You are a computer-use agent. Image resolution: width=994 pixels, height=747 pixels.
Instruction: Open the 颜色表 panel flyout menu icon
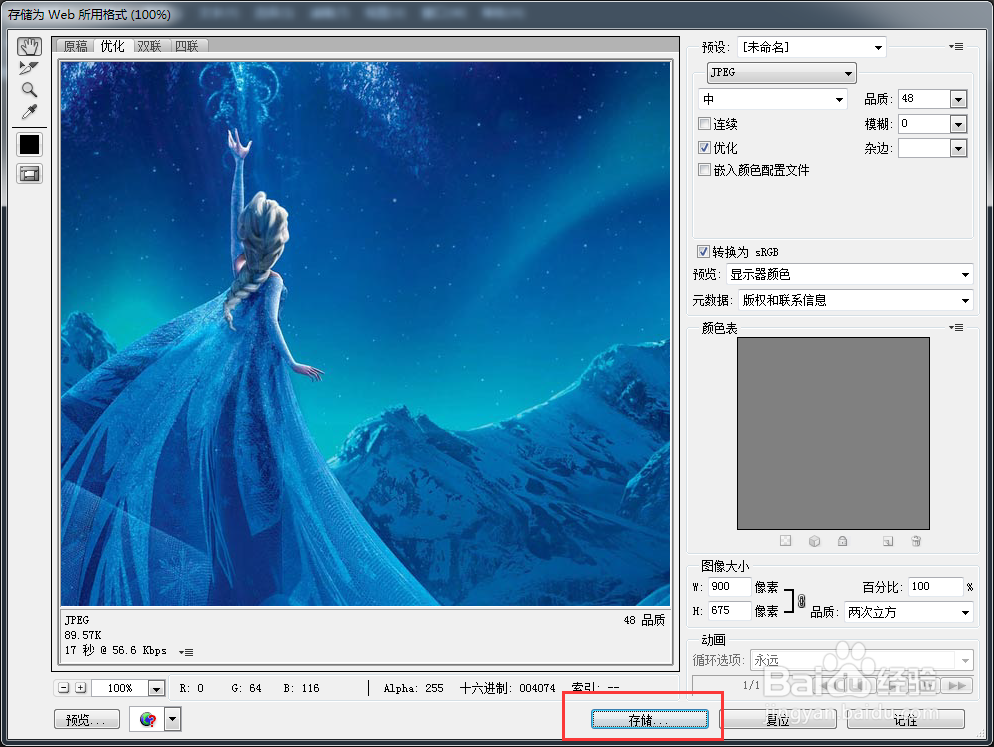[956, 328]
